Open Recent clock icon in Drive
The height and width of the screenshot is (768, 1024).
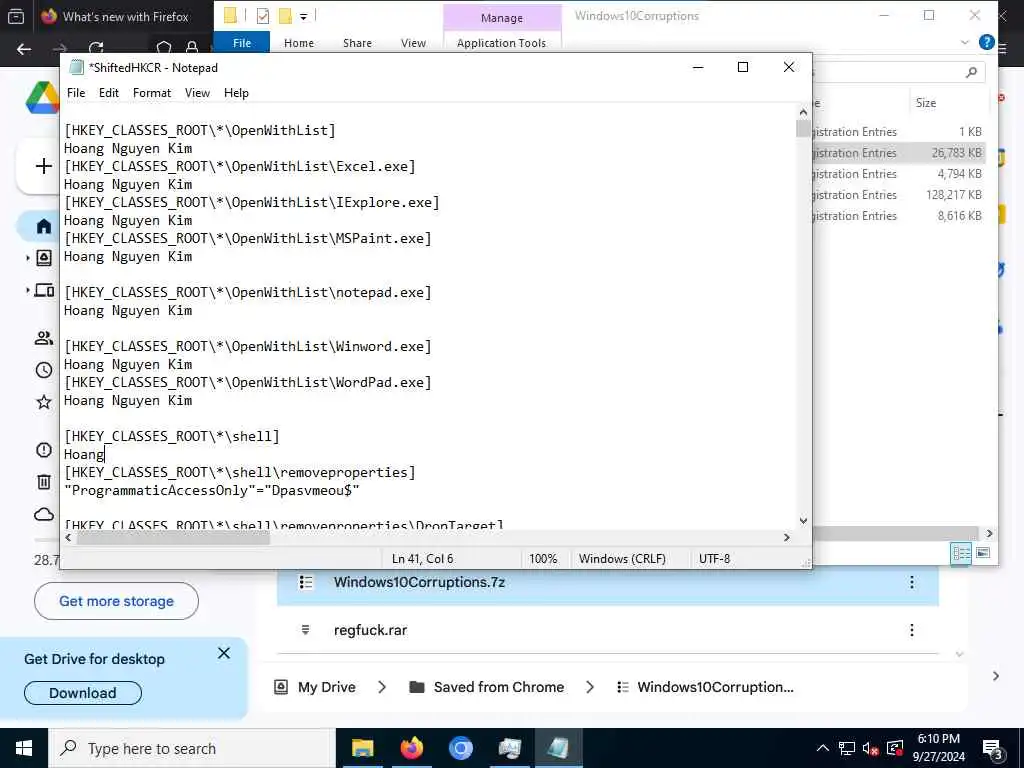coord(44,370)
